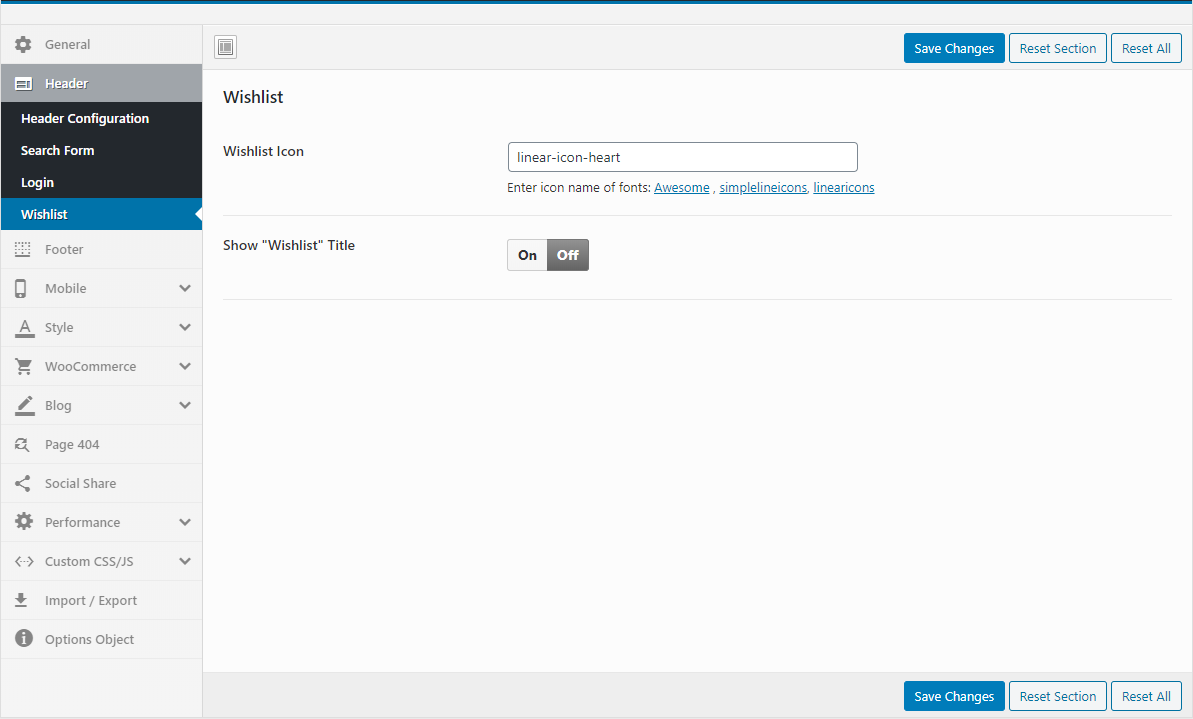Click the Custom CSS/JS code icon
Viewport: 1193px width, 719px height.
pyautogui.click(x=24, y=562)
